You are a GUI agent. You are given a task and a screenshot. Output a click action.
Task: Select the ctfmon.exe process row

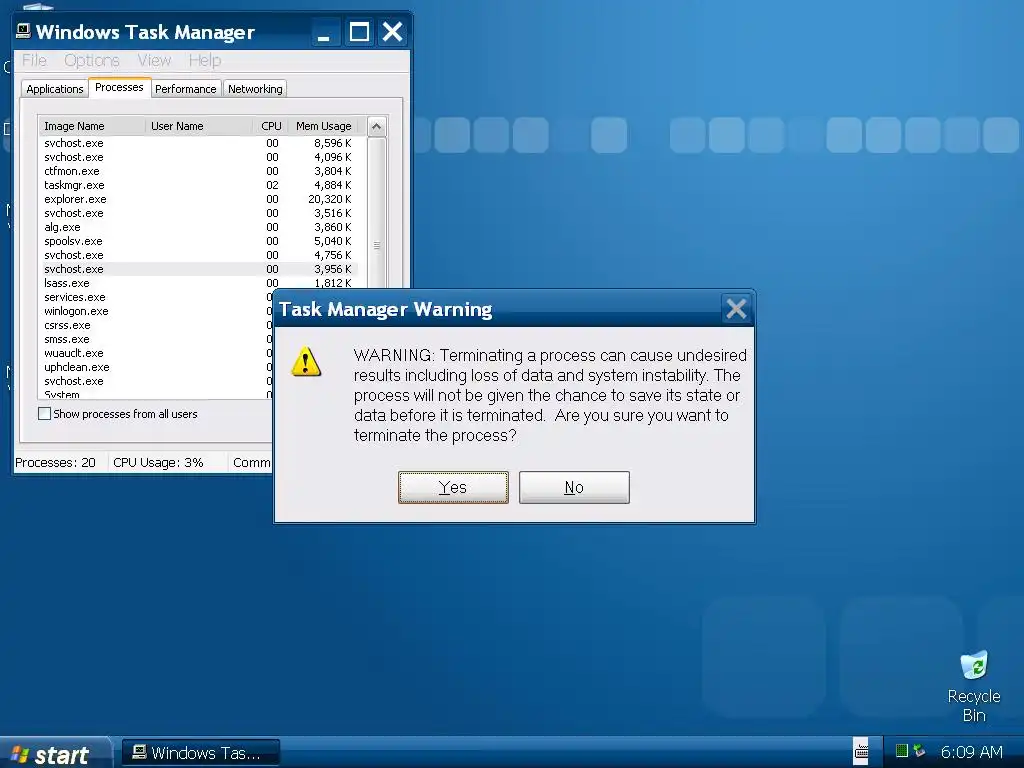tap(198, 171)
